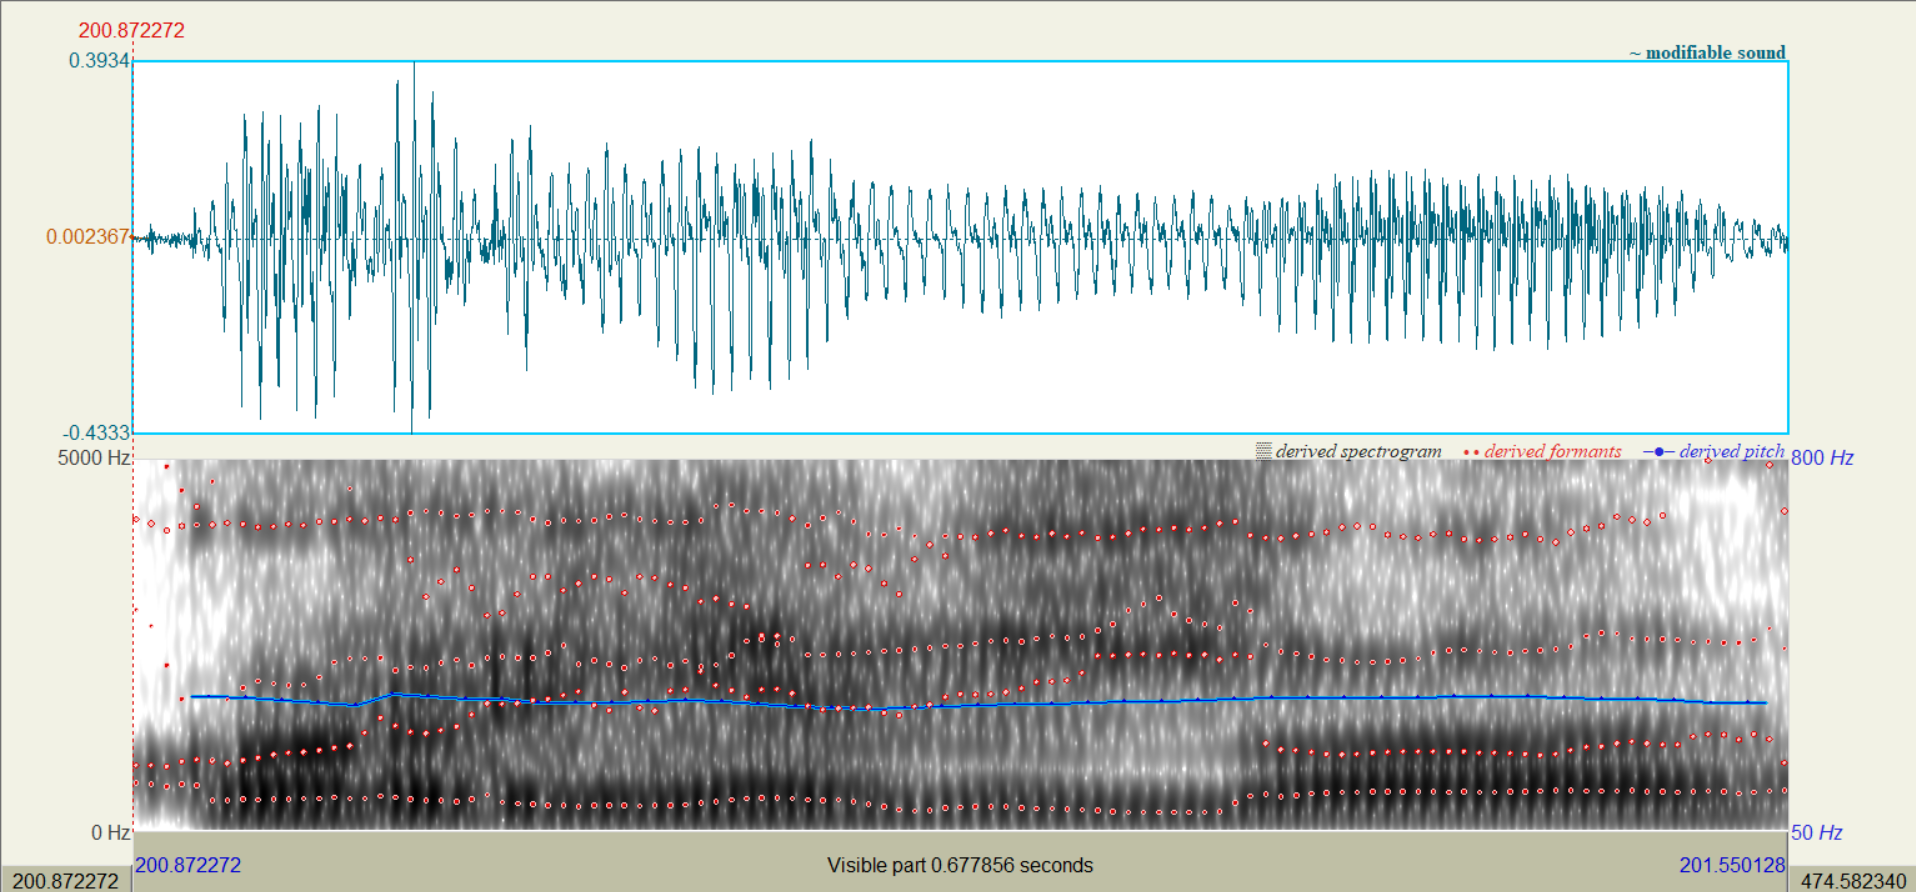This screenshot has width=1916, height=892.
Task: Click the black 200.872272 segment preceding the visible part
Action: [x=65, y=881]
